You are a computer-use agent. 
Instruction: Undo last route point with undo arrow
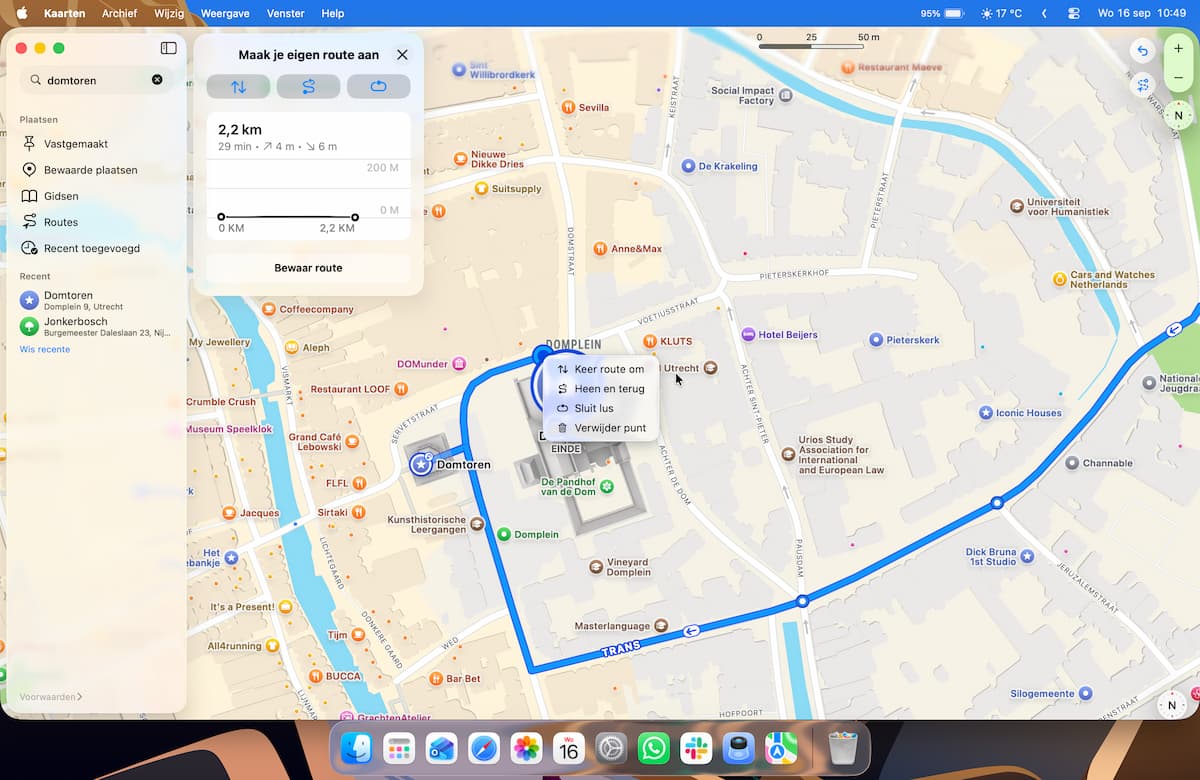pos(1142,50)
